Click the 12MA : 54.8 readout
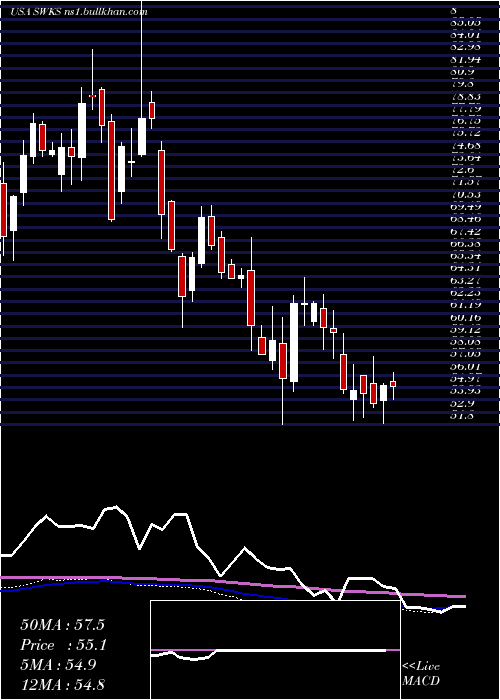The height and width of the screenshot is (700, 500). [62, 685]
